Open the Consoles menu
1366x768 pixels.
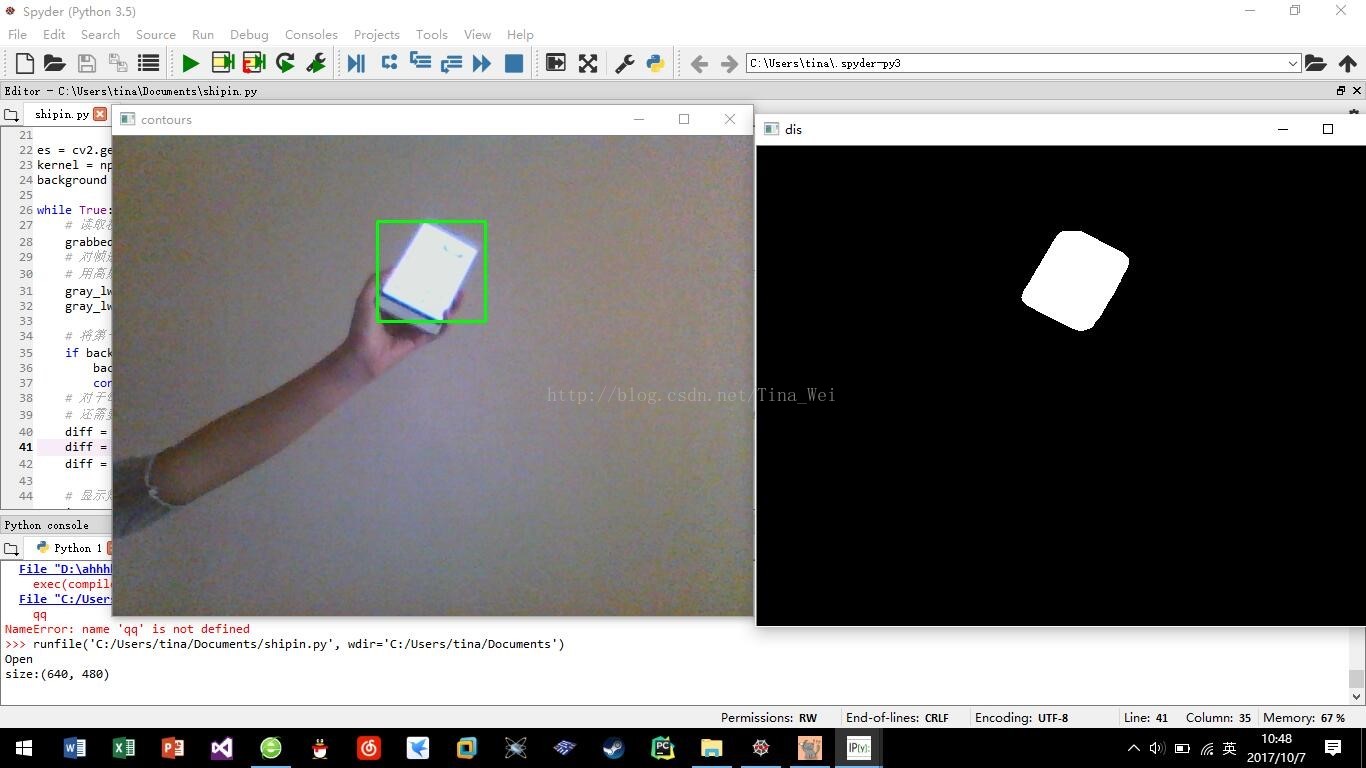pyautogui.click(x=311, y=34)
